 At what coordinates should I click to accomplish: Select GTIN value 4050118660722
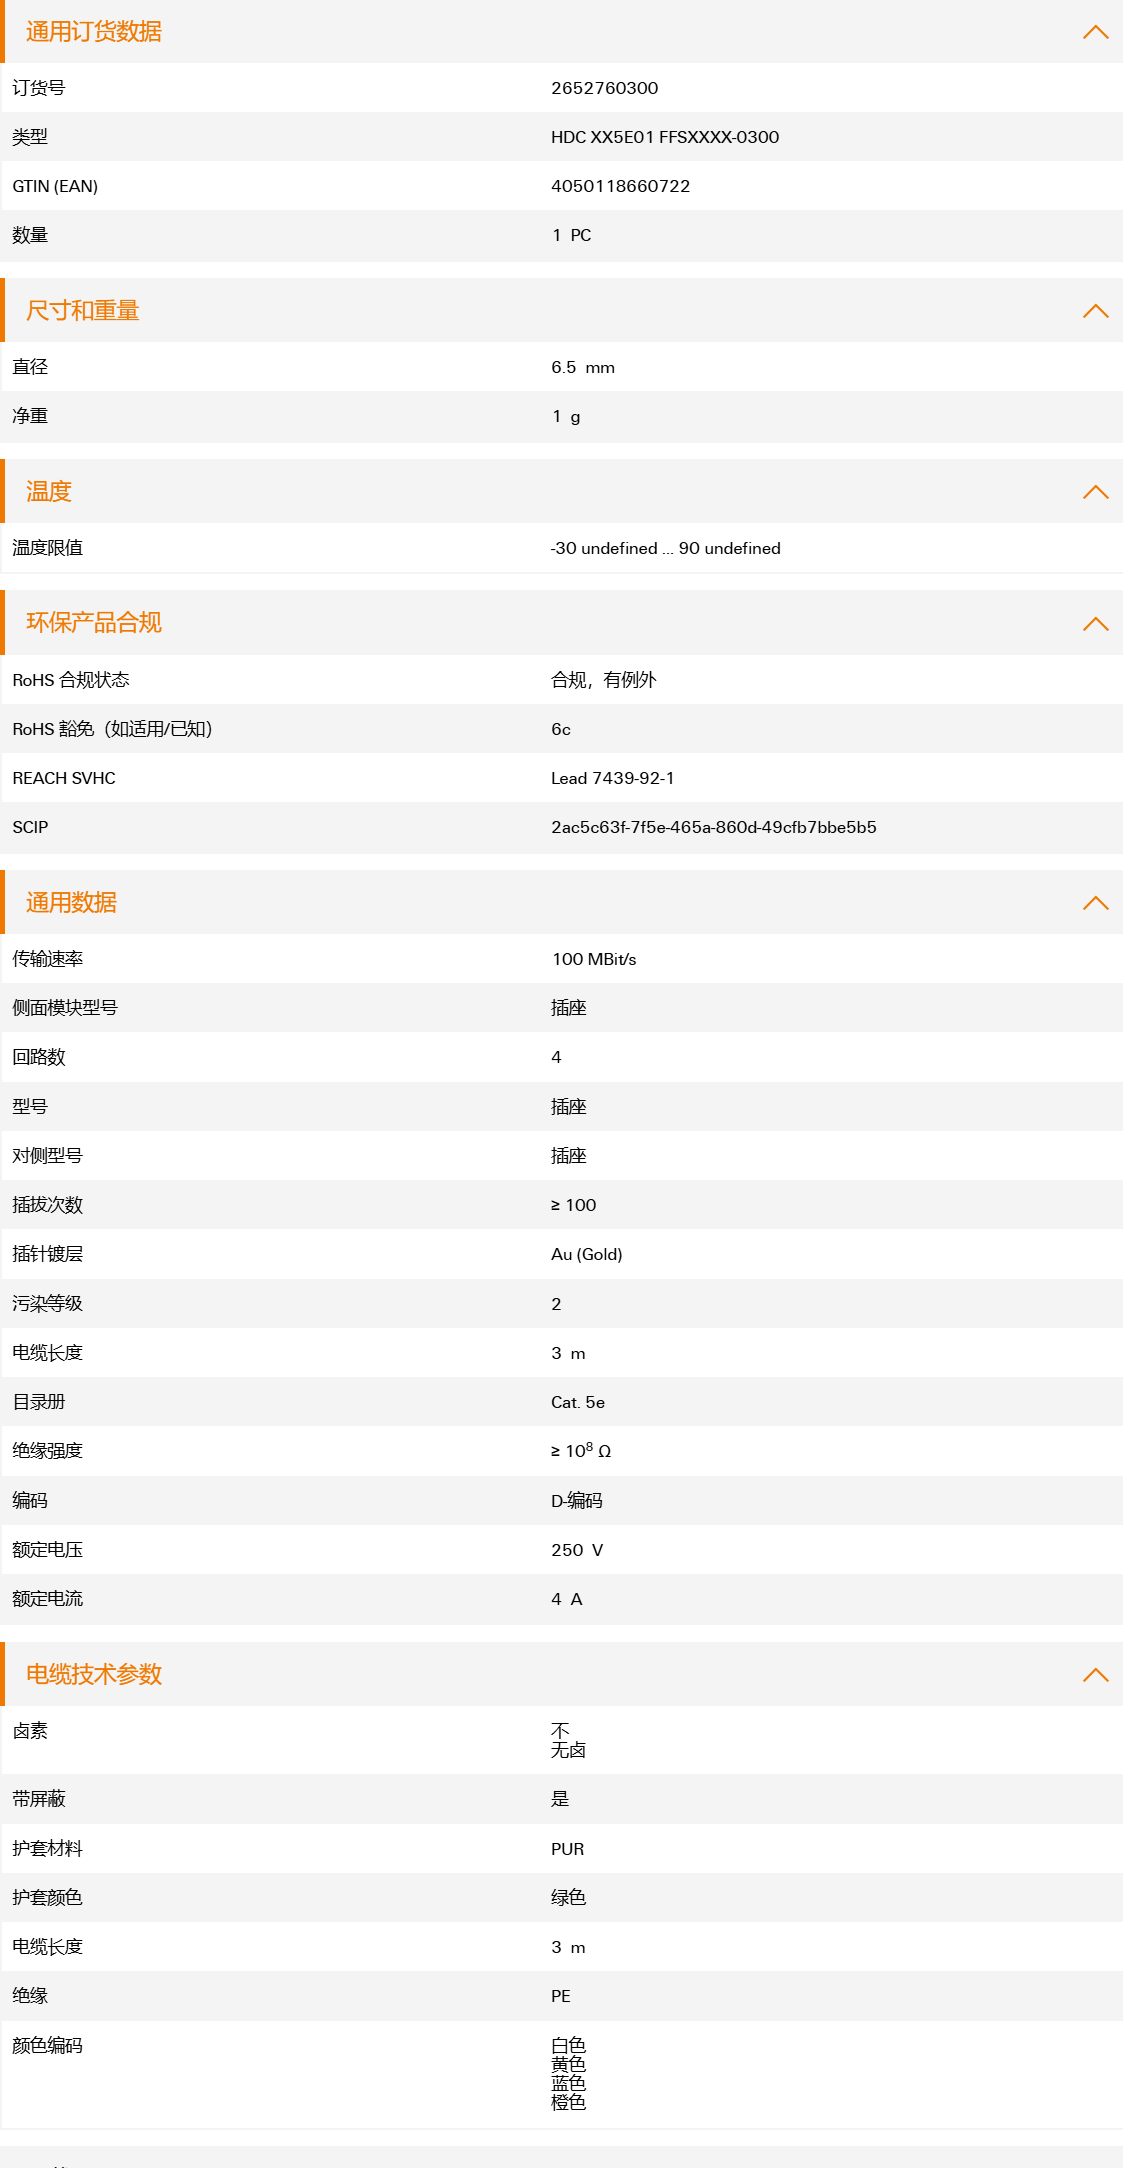tap(621, 186)
